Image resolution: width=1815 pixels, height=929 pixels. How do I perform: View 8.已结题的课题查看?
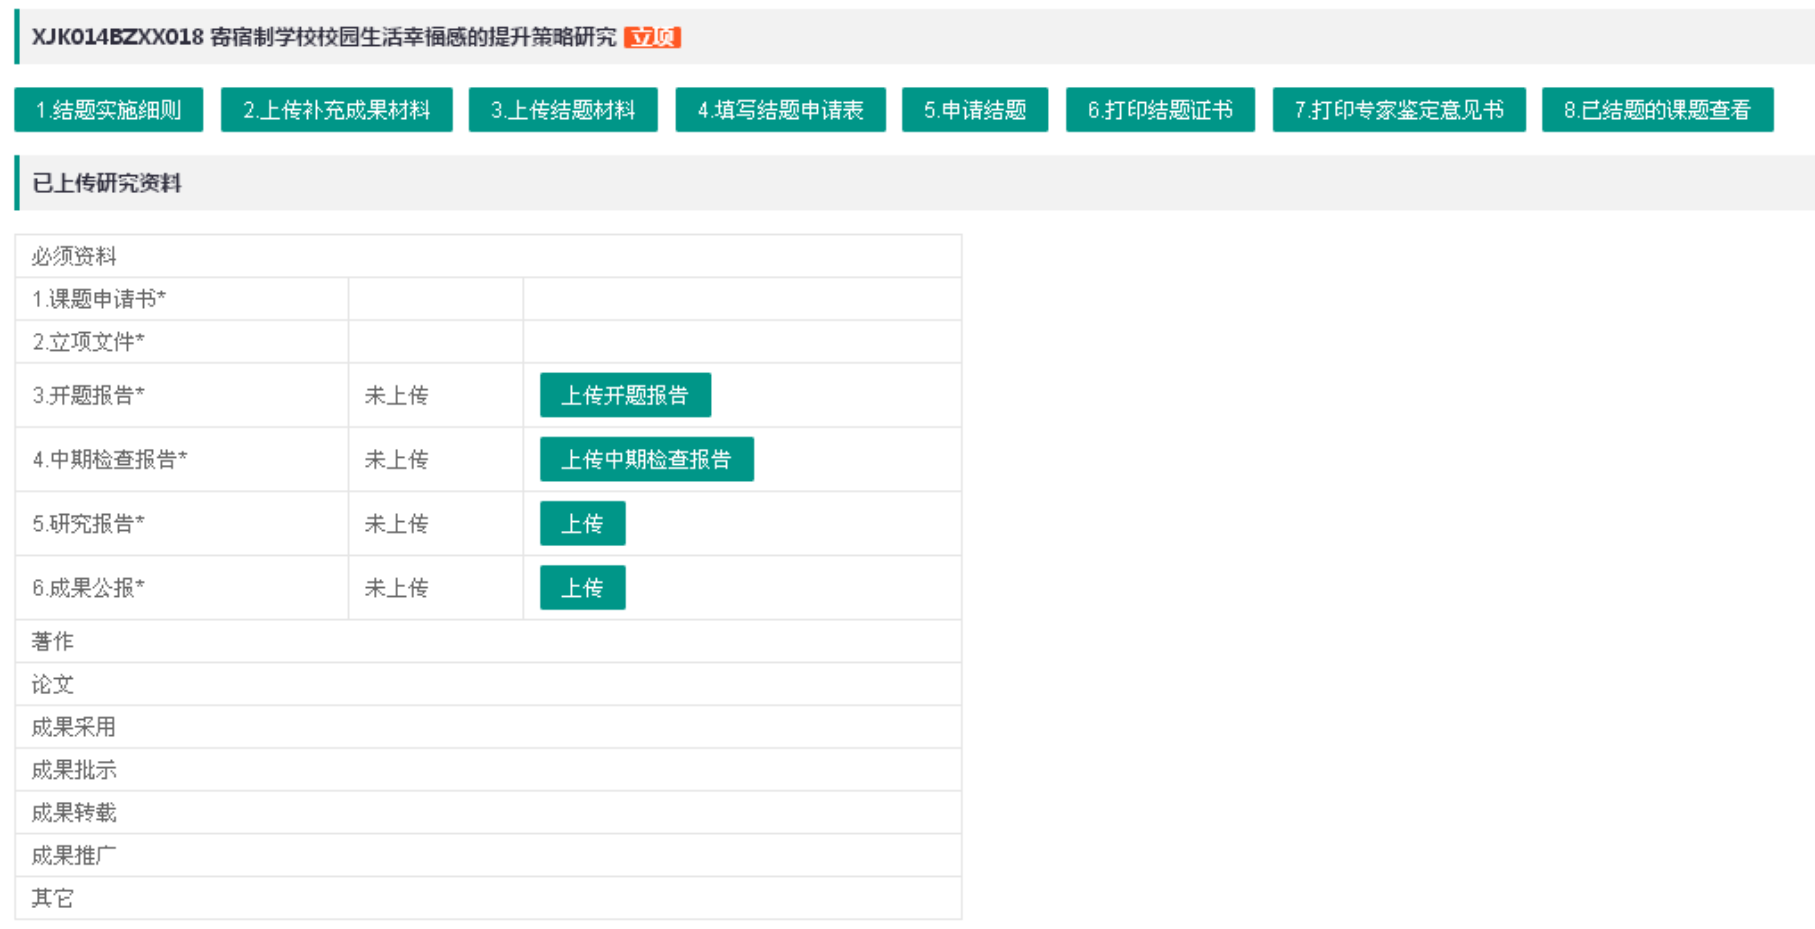(x=1657, y=110)
